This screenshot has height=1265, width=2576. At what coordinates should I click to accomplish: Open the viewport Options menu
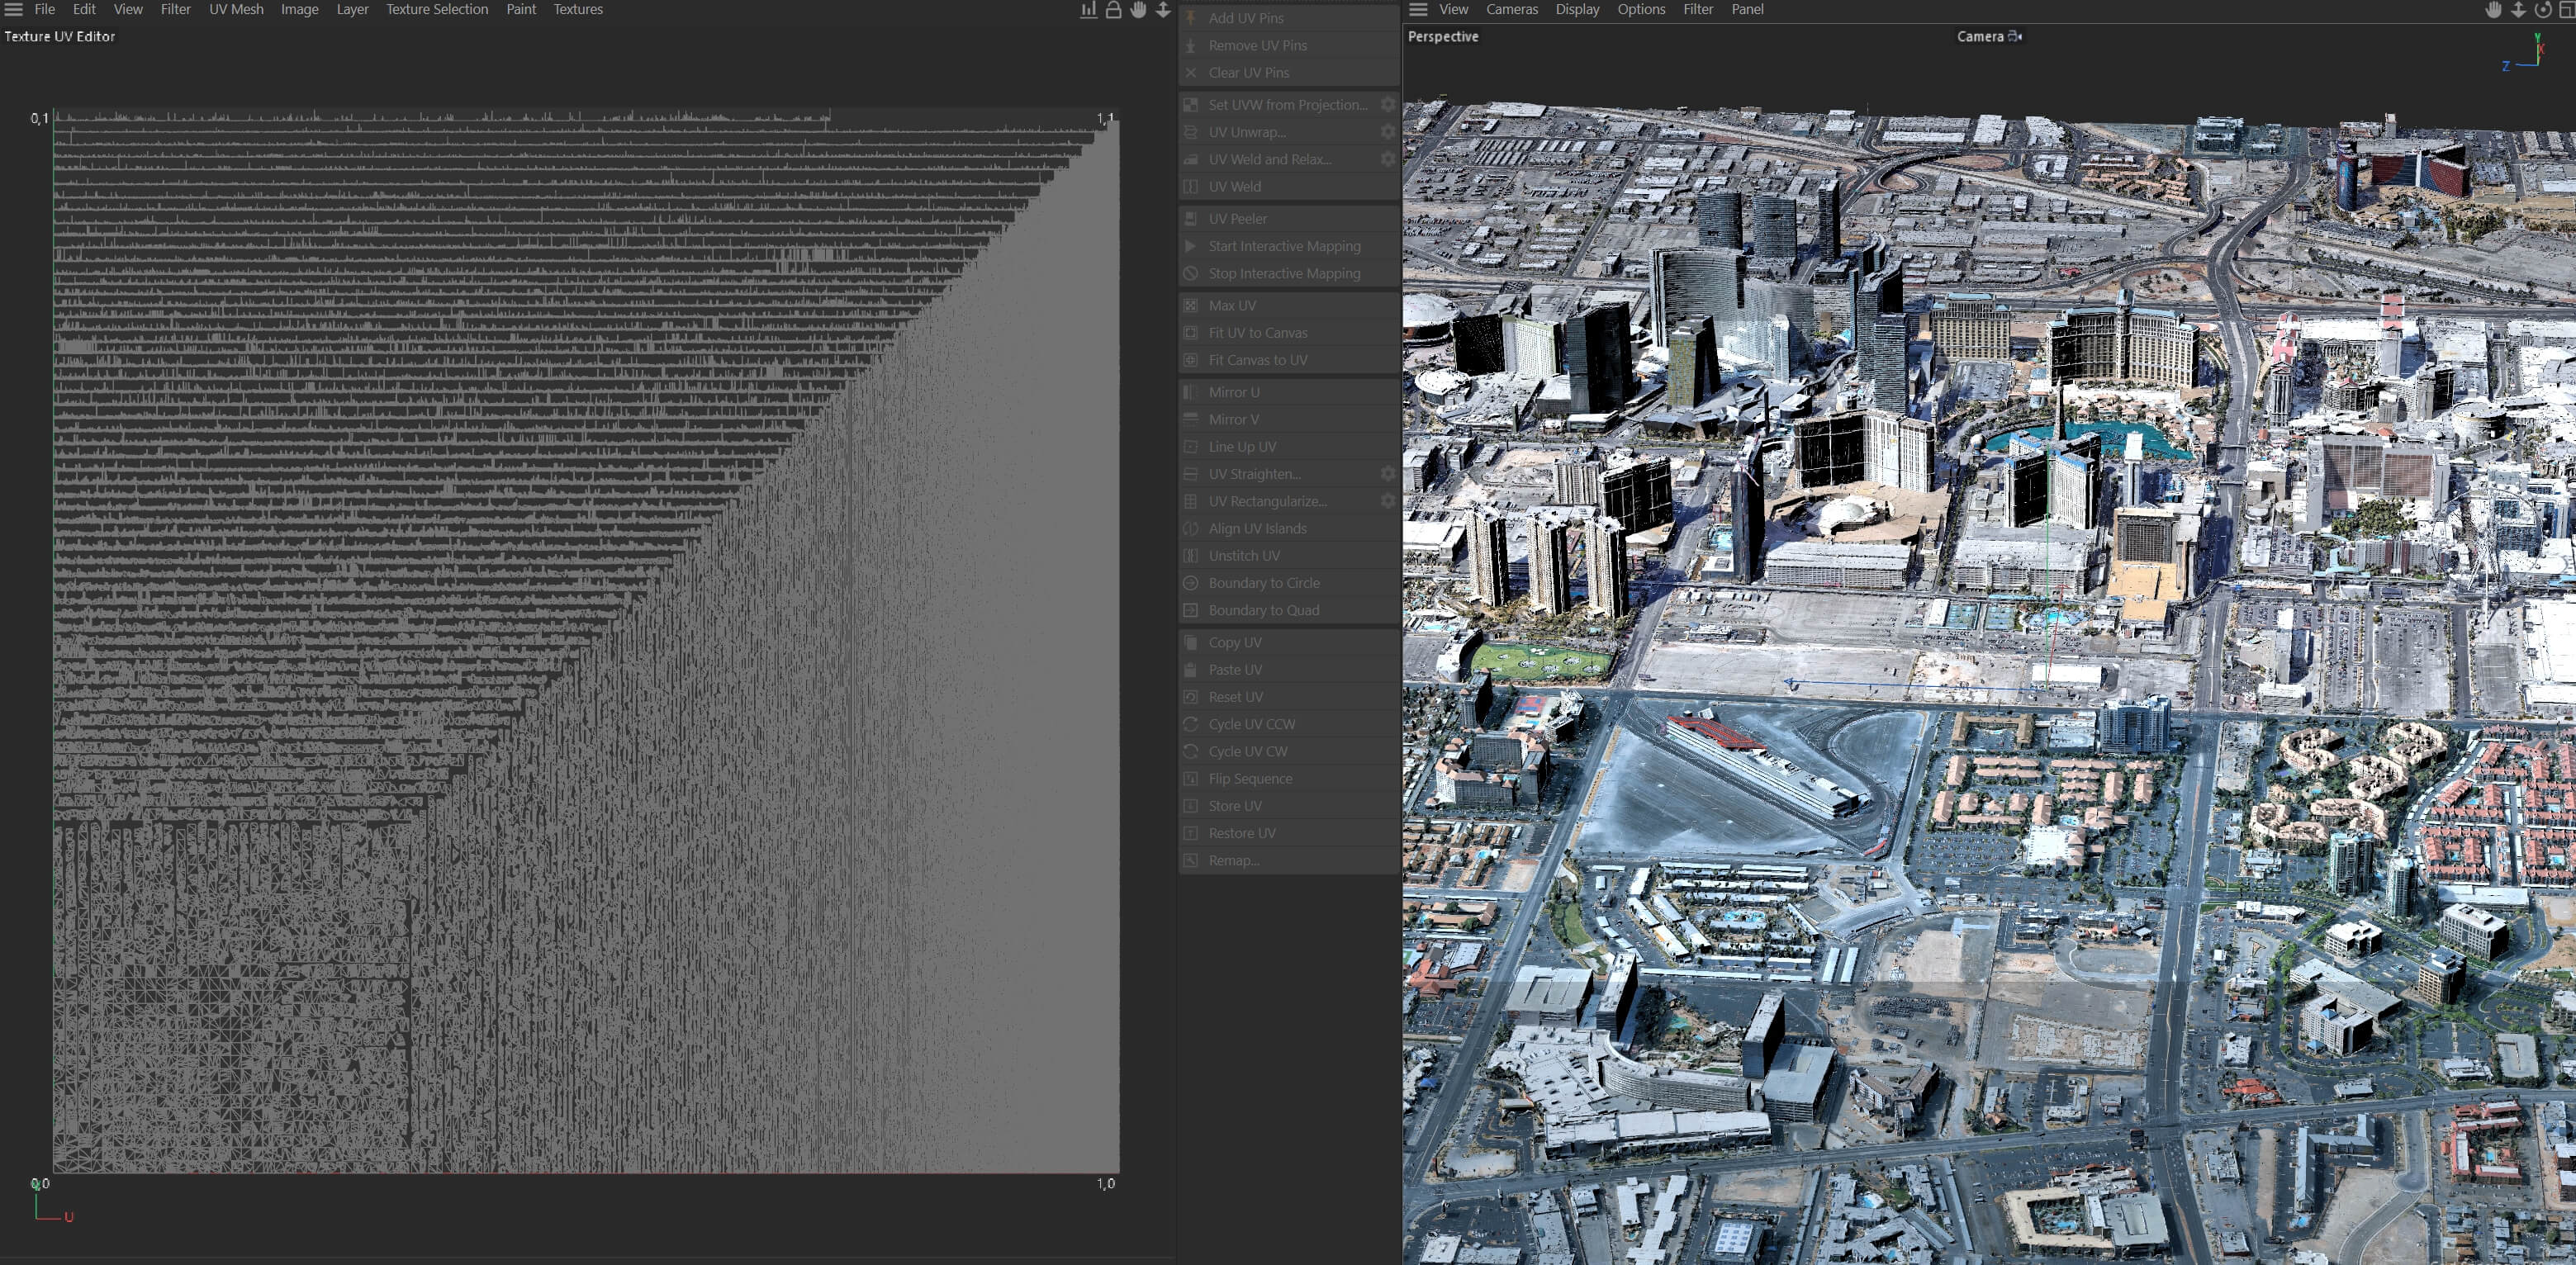click(1641, 9)
